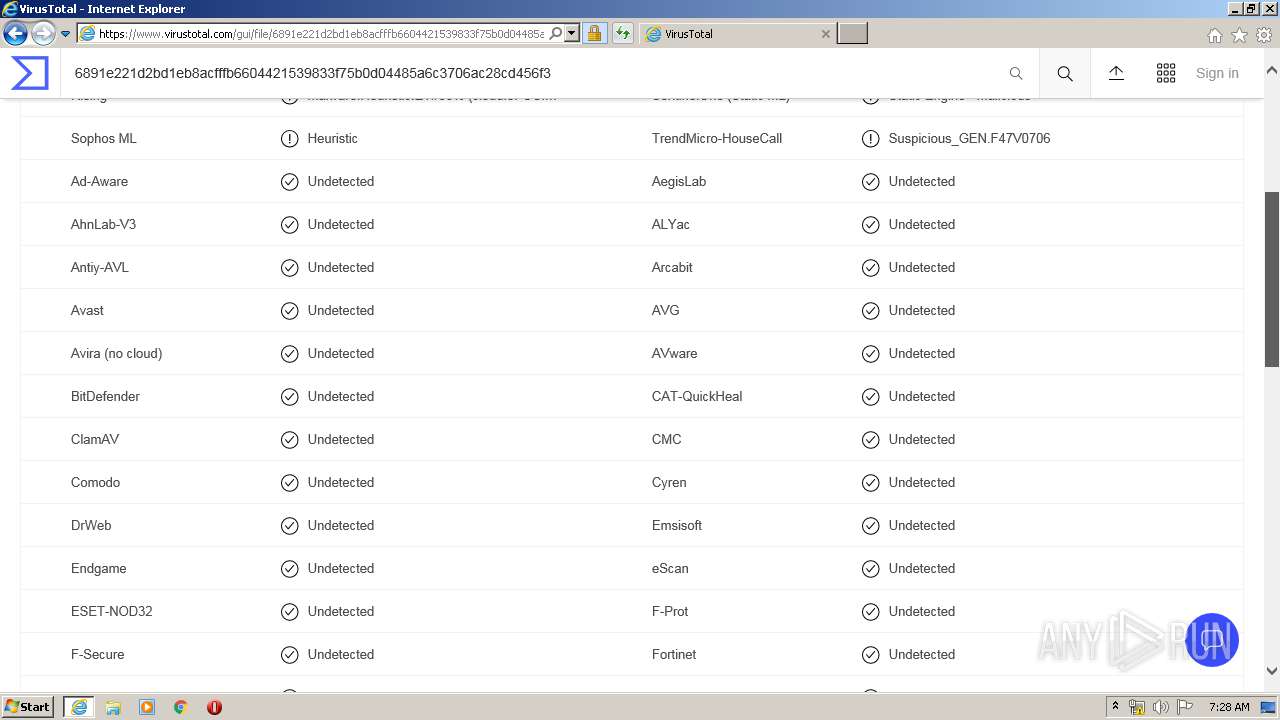Click the AhnLab-V3 engine name
The height and width of the screenshot is (720, 1280).
pyautogui.click(x=103, y=224)
